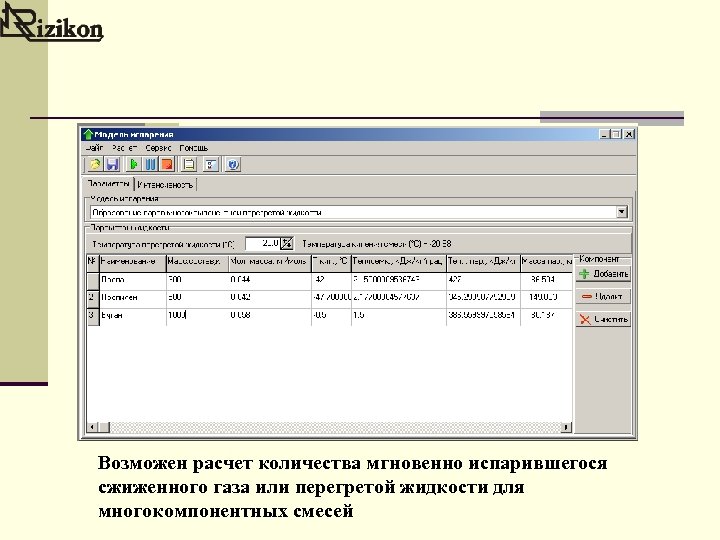Click the mass cell 1000 in Бутан row
The height and width of the screenshot is (540, 720).
(x=197, y=317)
